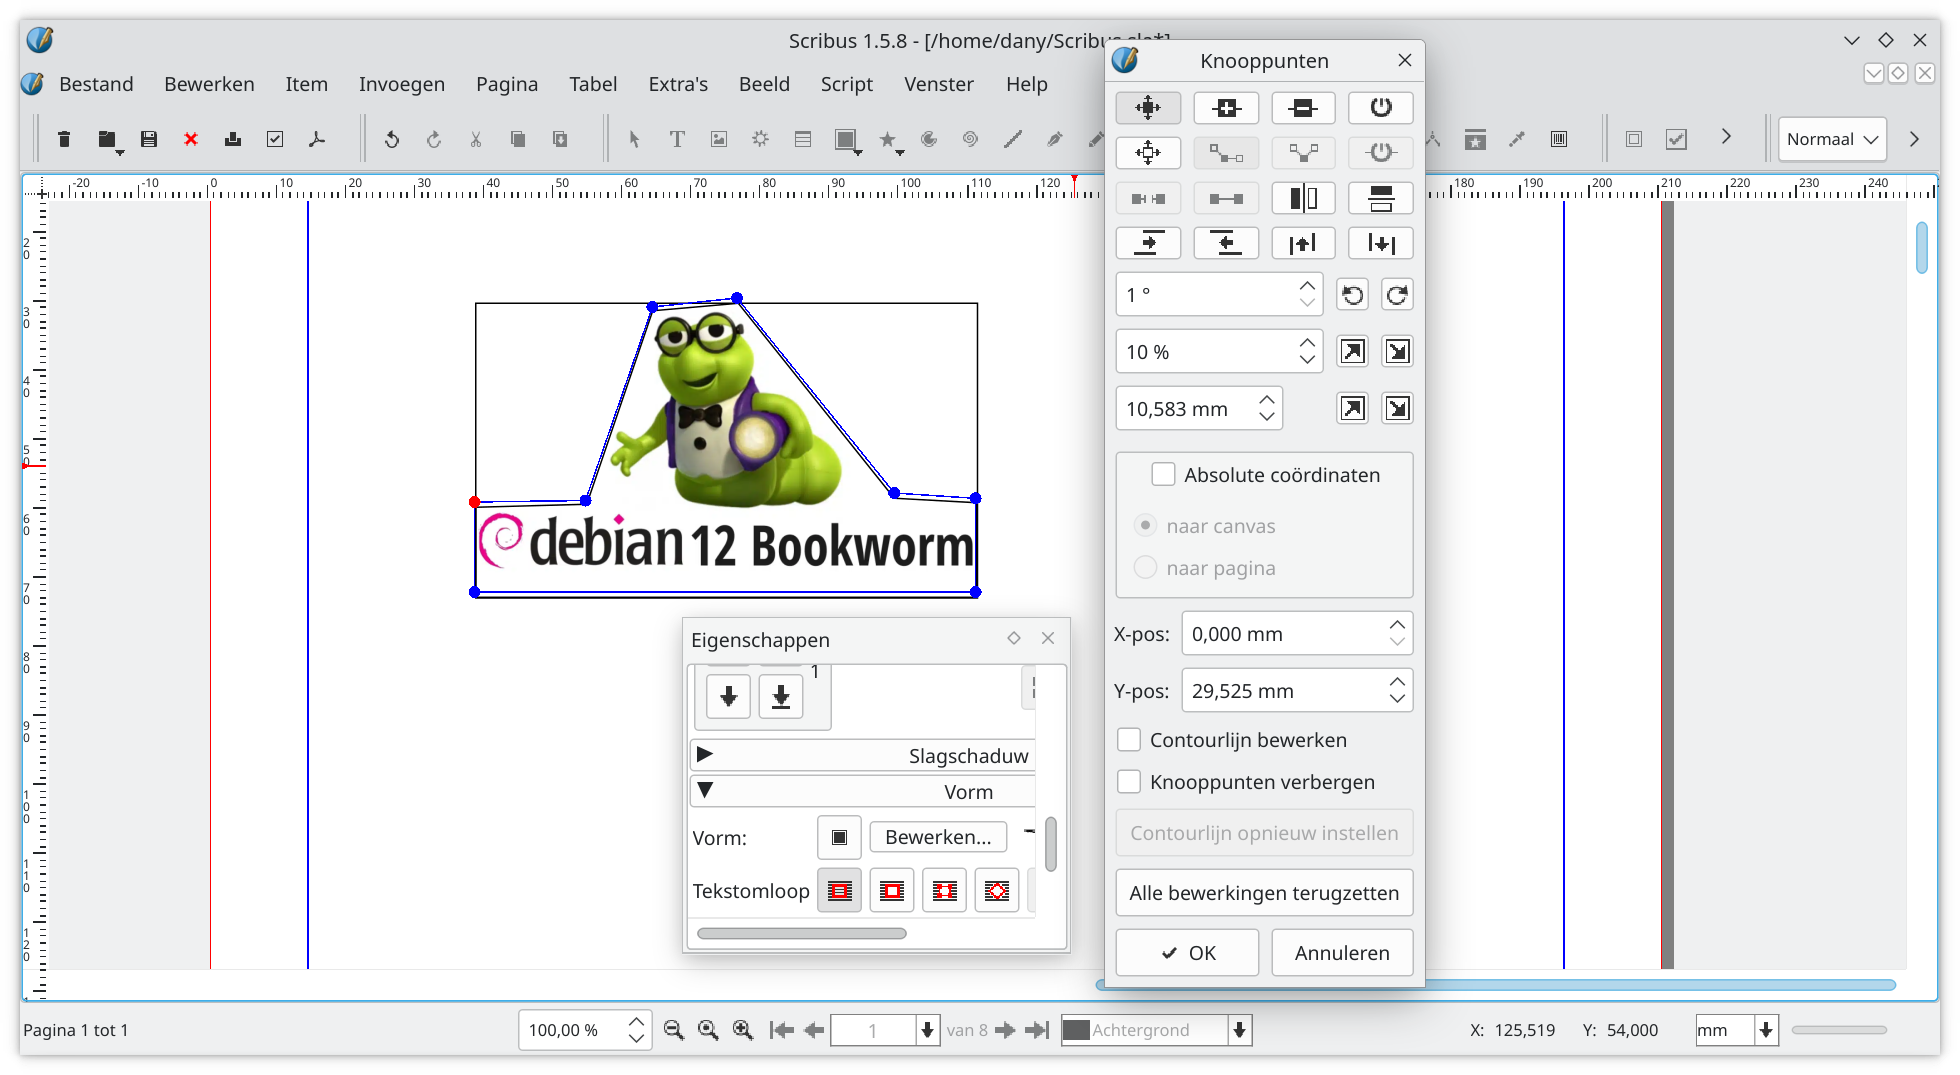This screenshot has height=1075, width=1960.
Task: Undo the last action with the toolbar arrow
Action: 392,139
